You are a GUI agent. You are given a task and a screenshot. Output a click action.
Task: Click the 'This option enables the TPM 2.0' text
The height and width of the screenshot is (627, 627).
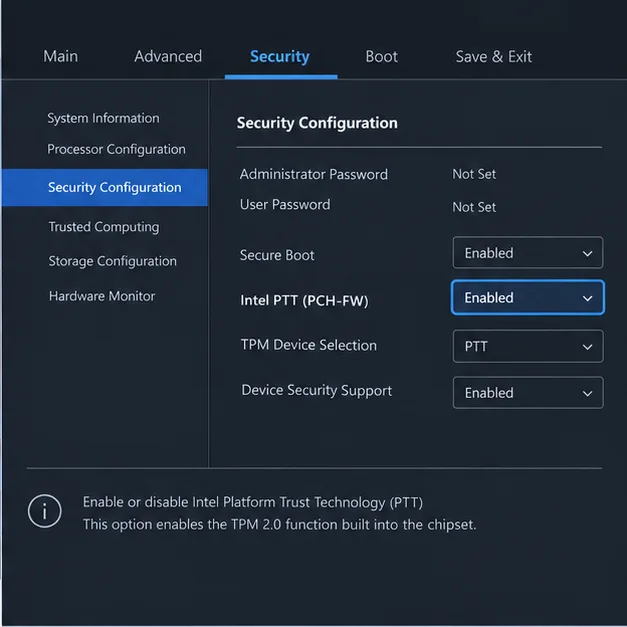(280, 525)
